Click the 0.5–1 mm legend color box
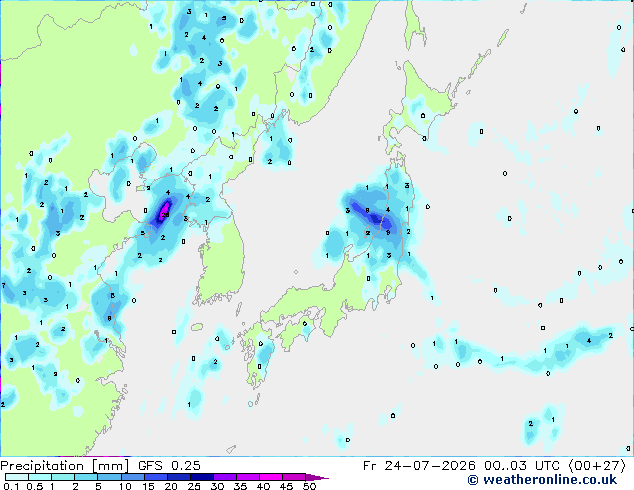The height and width of the screenshot is (490, 634). click(40, 477)
